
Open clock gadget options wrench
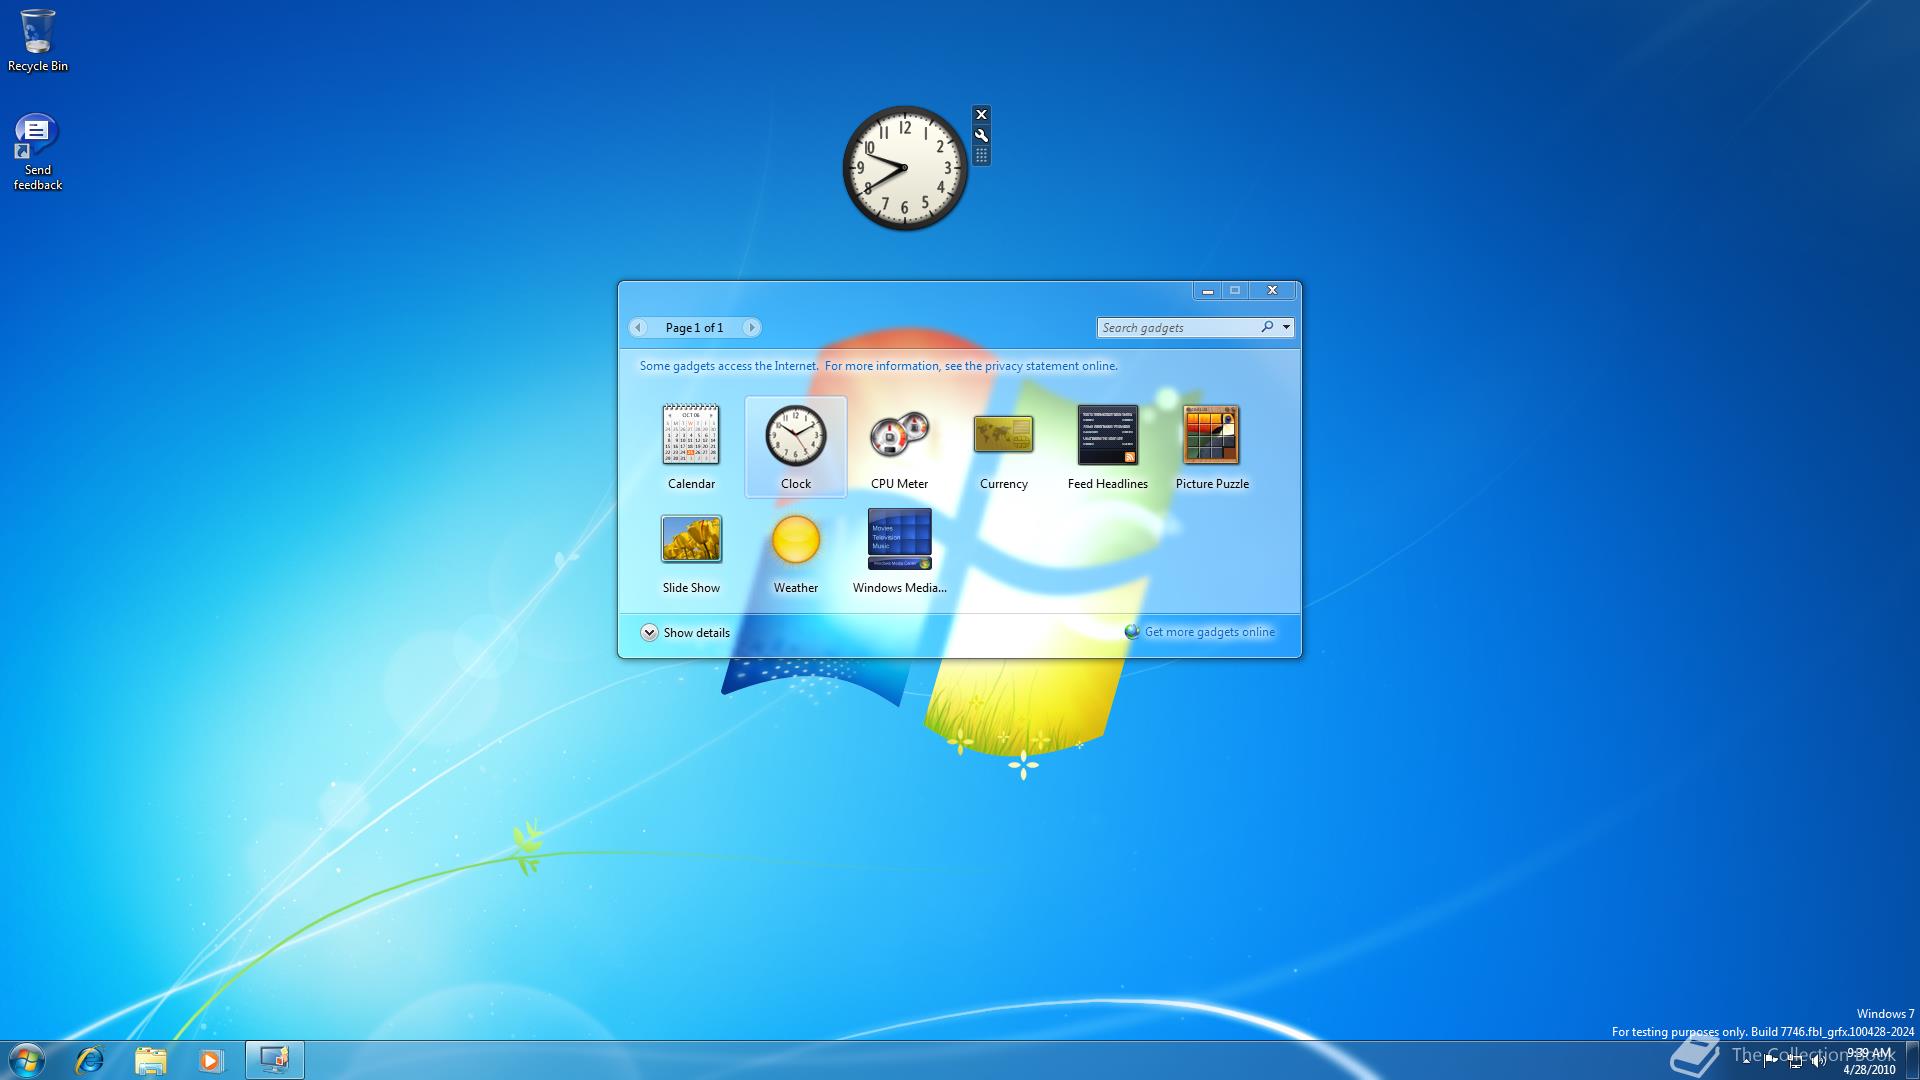[981, 135]
